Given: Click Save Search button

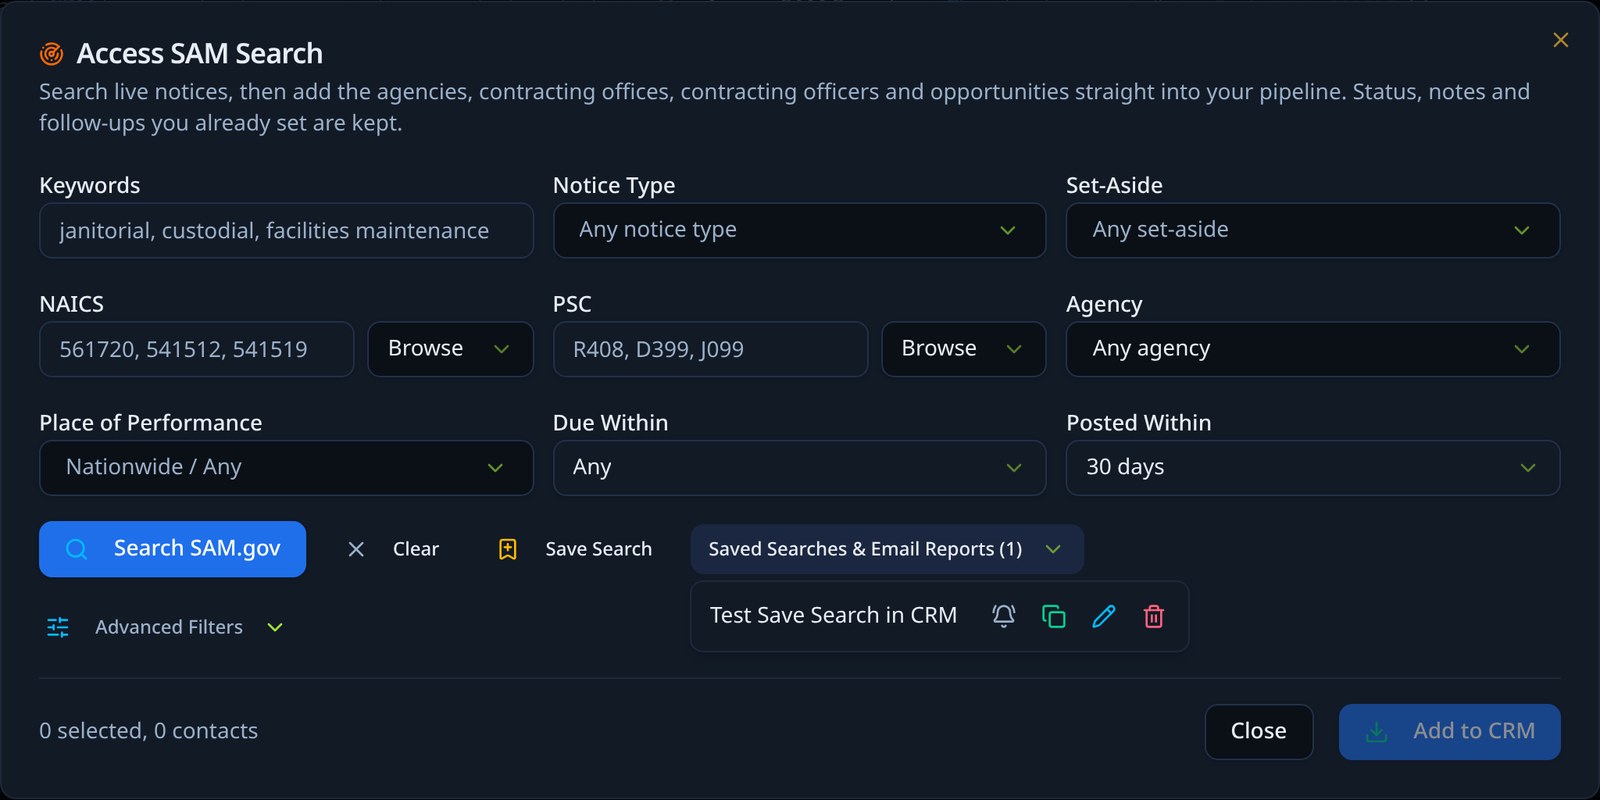Looking at the screenshot, I should click(575, 549).
